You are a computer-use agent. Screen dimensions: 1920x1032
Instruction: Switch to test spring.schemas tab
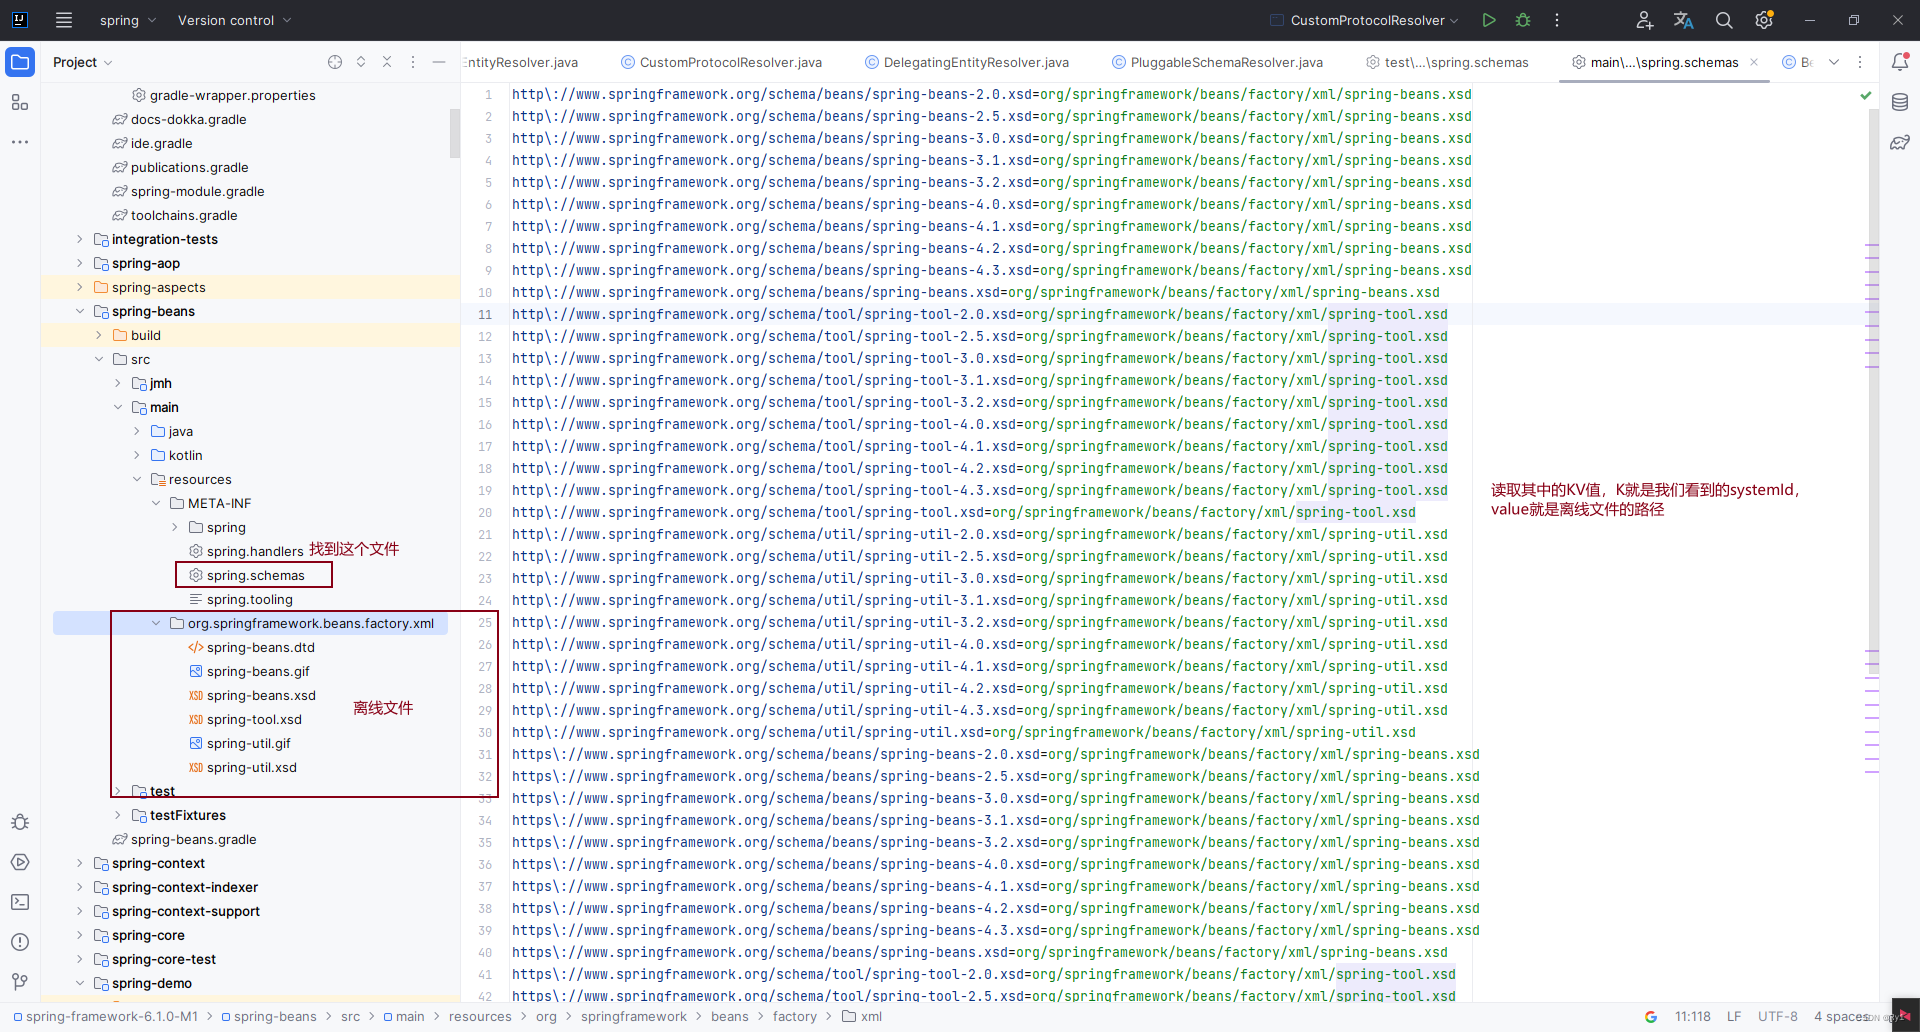tap(1447, 62)
